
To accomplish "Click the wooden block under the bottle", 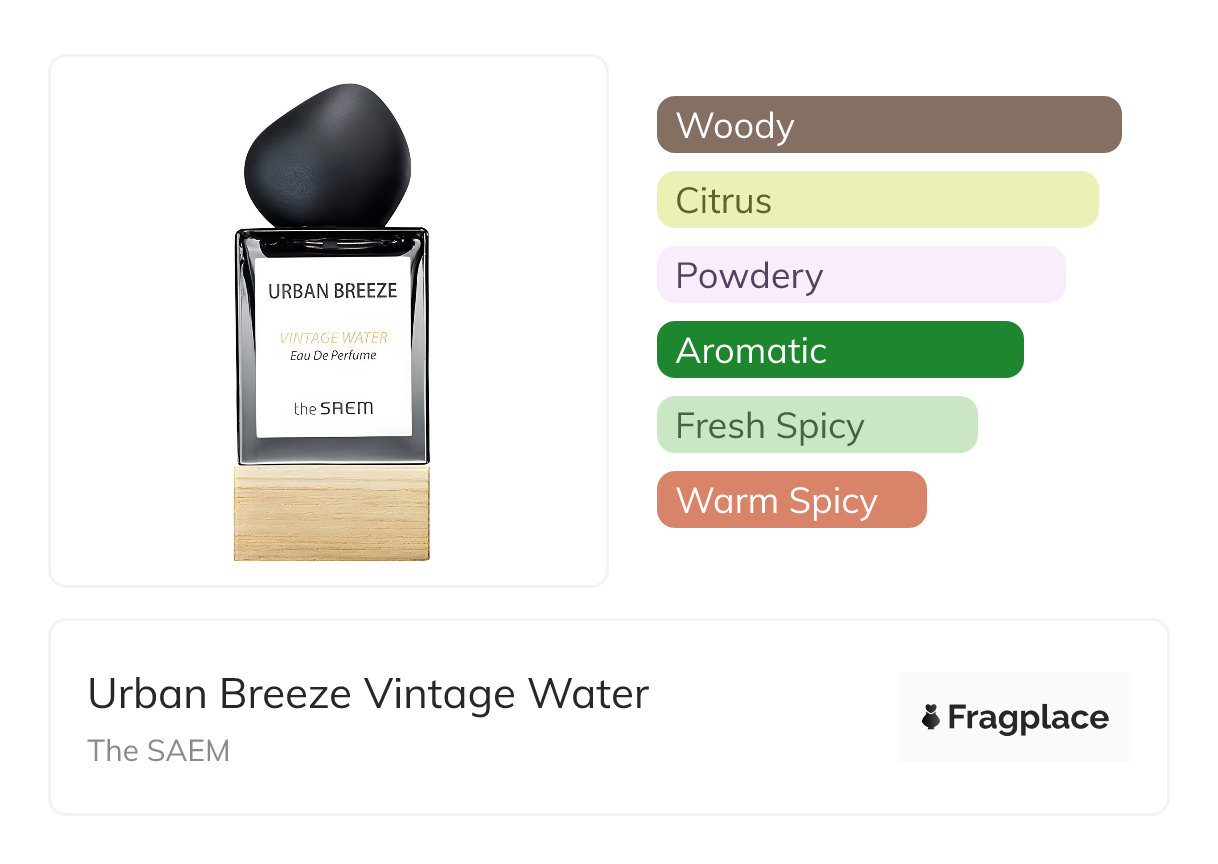I will [331, 512].
